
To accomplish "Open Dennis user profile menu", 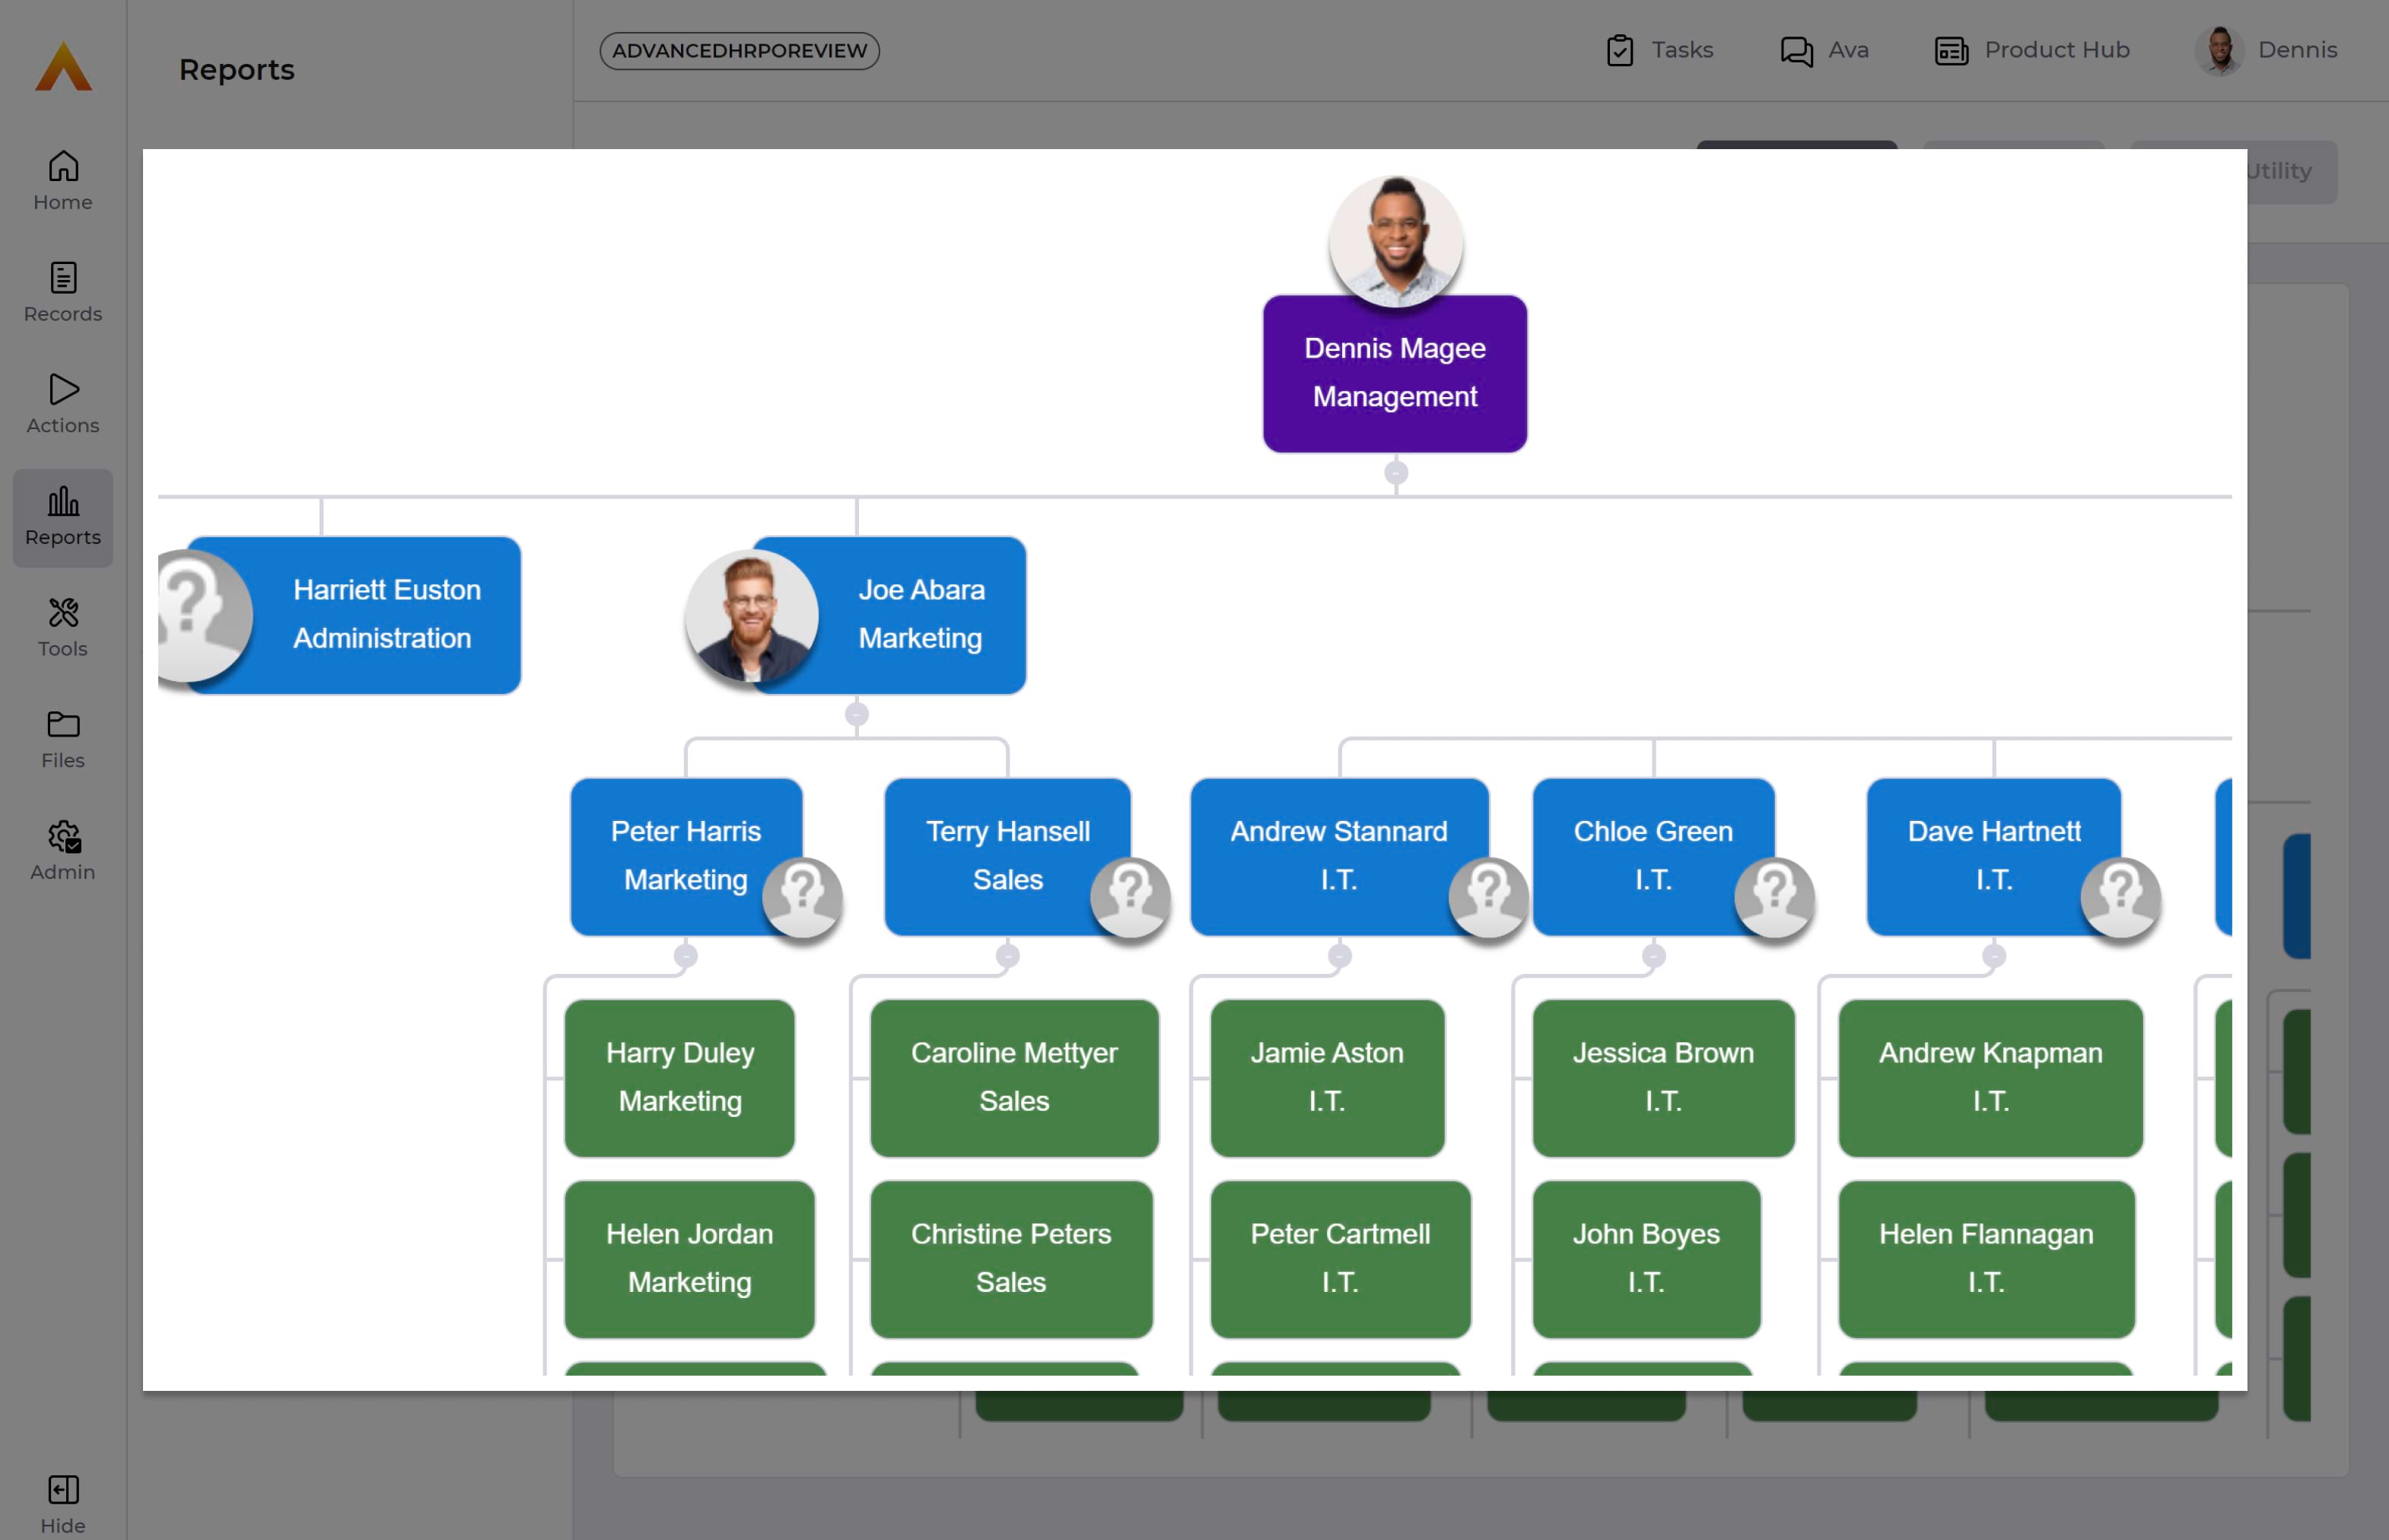I will (2266, 50).
